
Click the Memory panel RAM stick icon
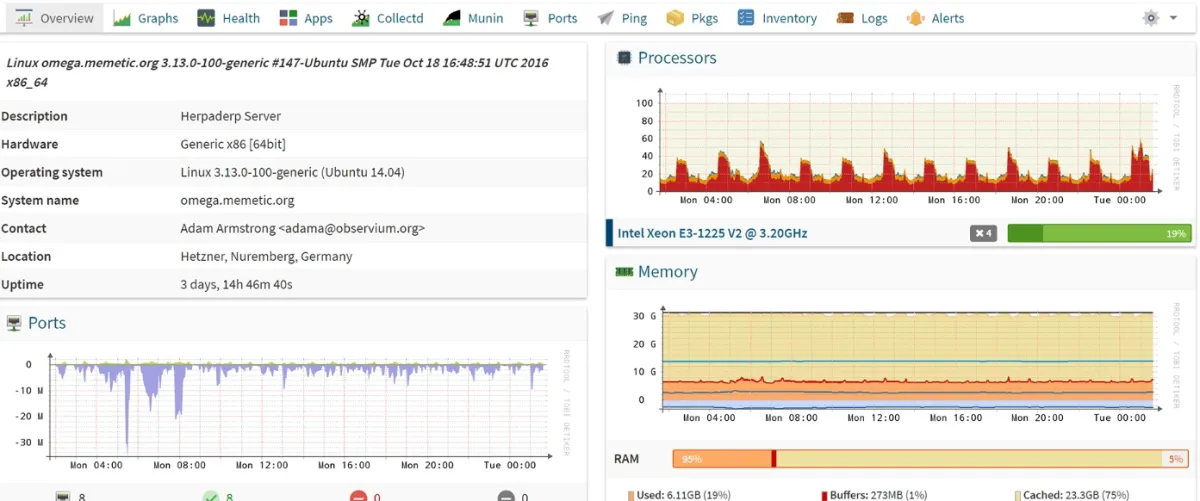[624, 271]
